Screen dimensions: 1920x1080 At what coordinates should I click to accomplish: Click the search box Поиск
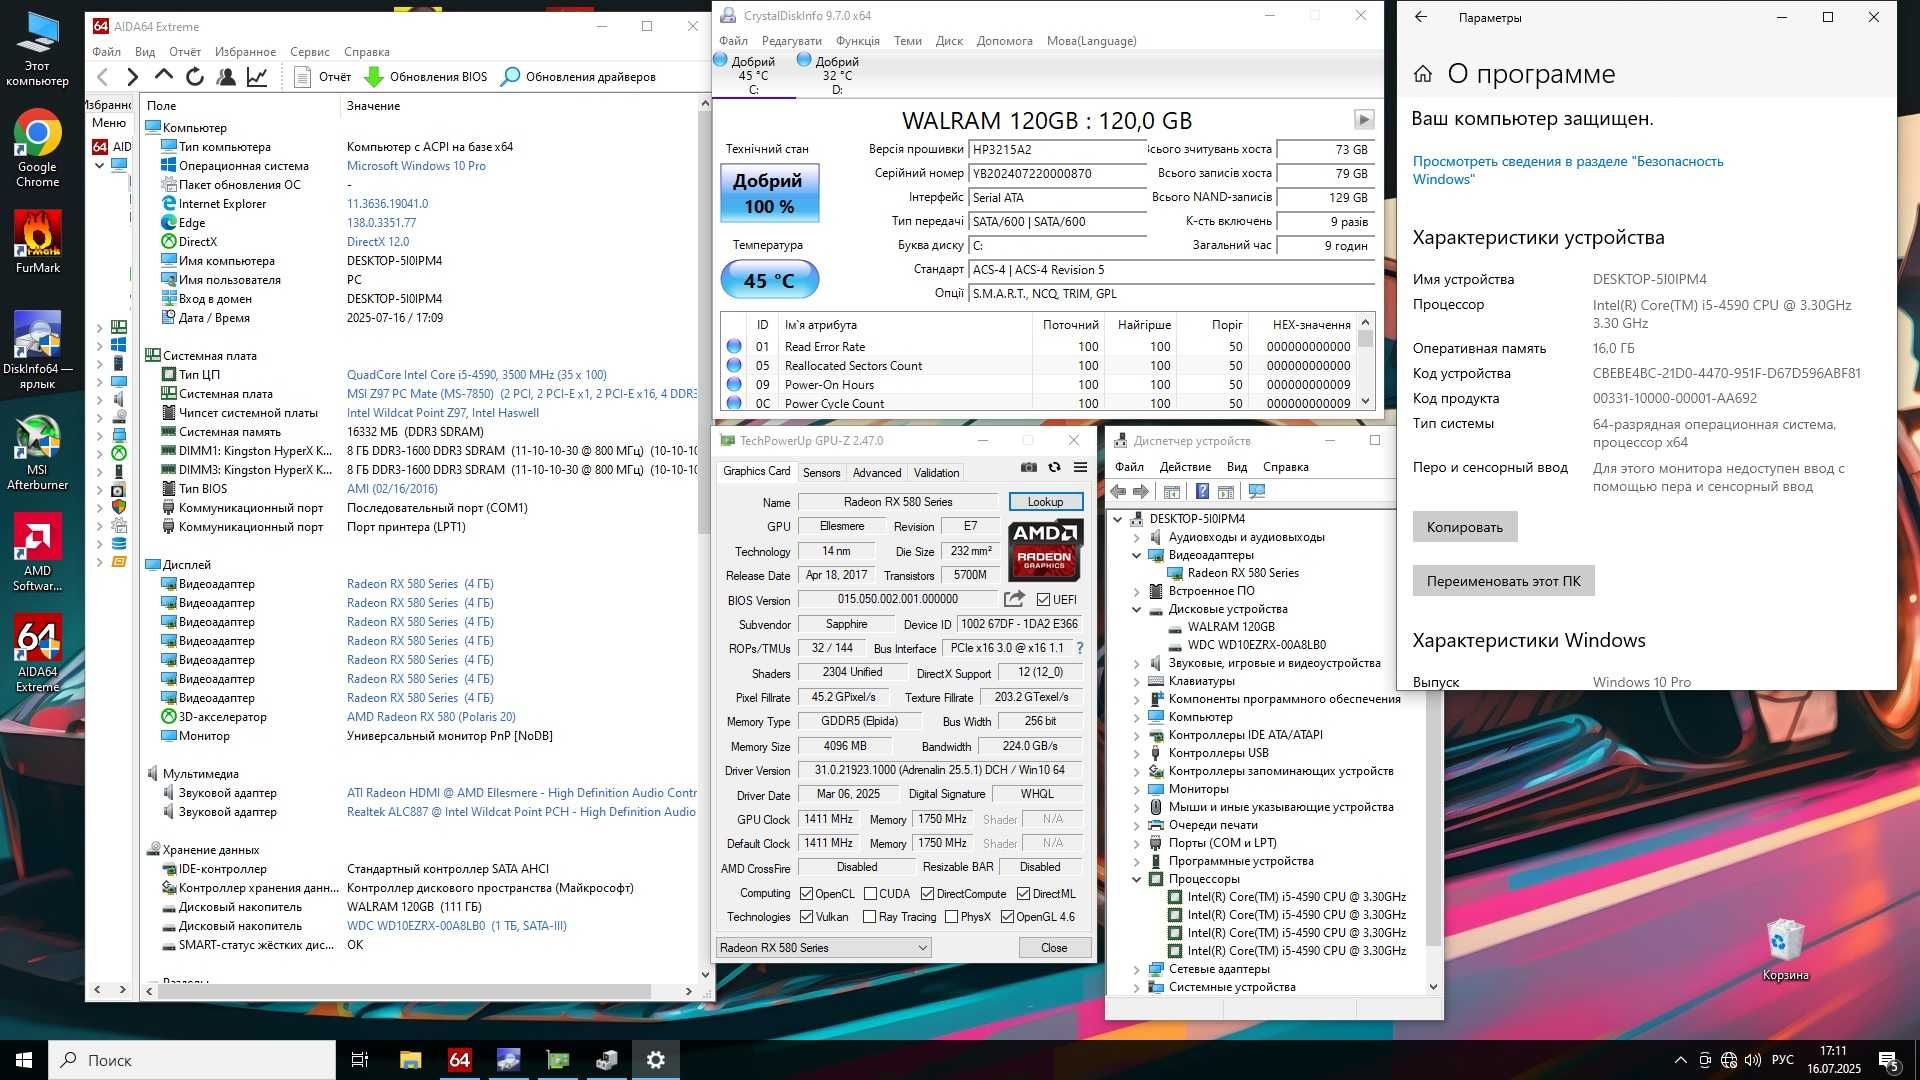point(192,1060)
